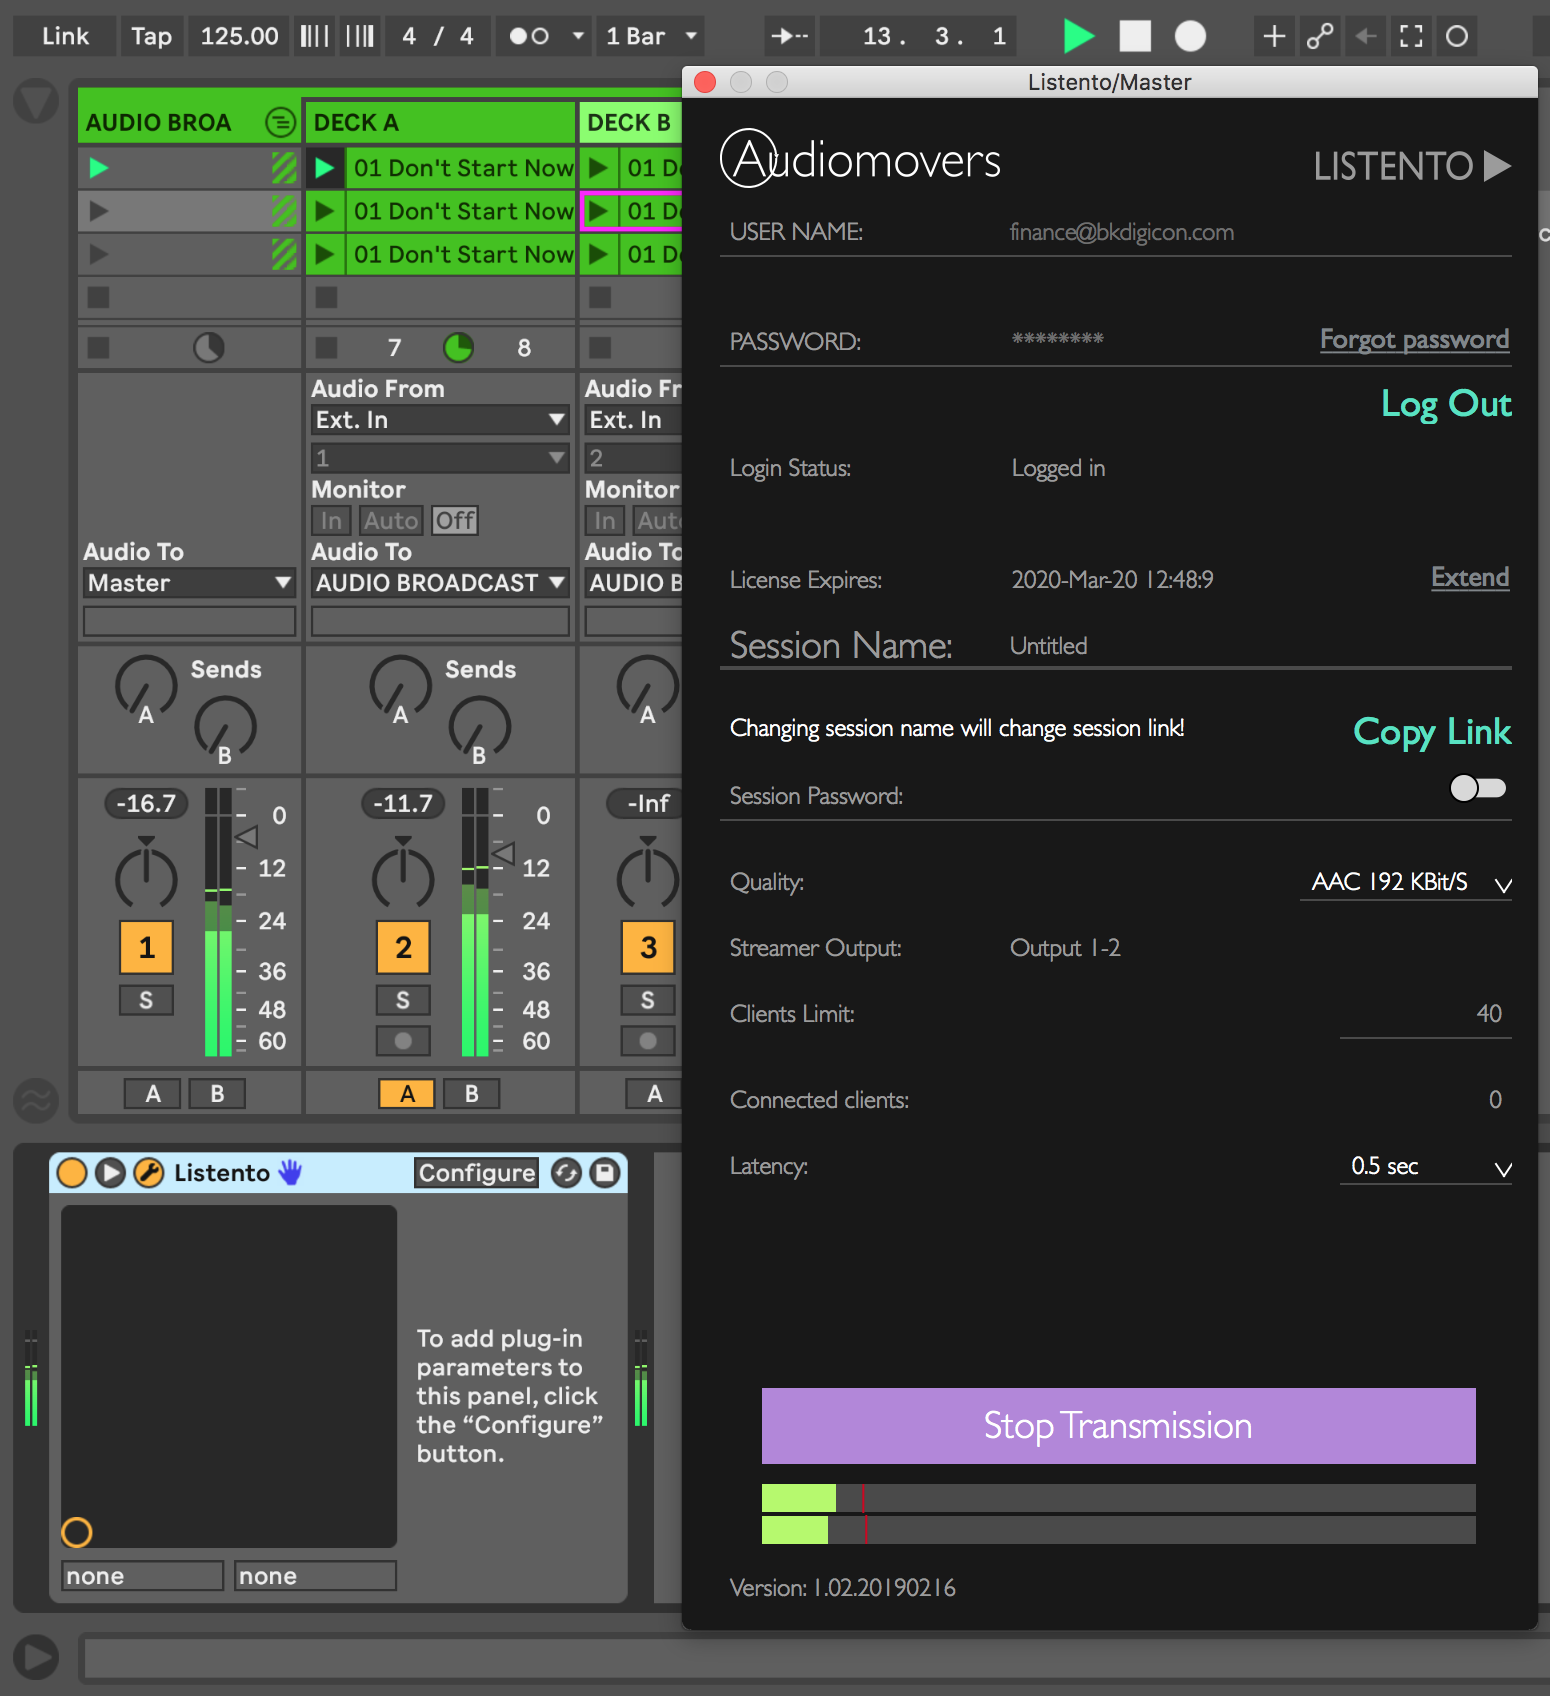Click the phase nudge down icon
Screen dimensions: 1550x1696
pyautogui.click(x=314, y=36)
